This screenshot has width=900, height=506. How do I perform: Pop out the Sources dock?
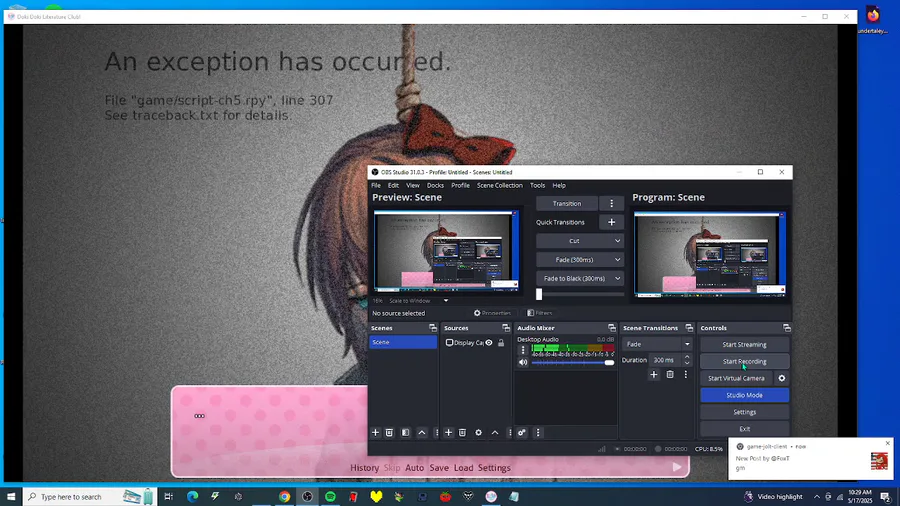(506, 328)
